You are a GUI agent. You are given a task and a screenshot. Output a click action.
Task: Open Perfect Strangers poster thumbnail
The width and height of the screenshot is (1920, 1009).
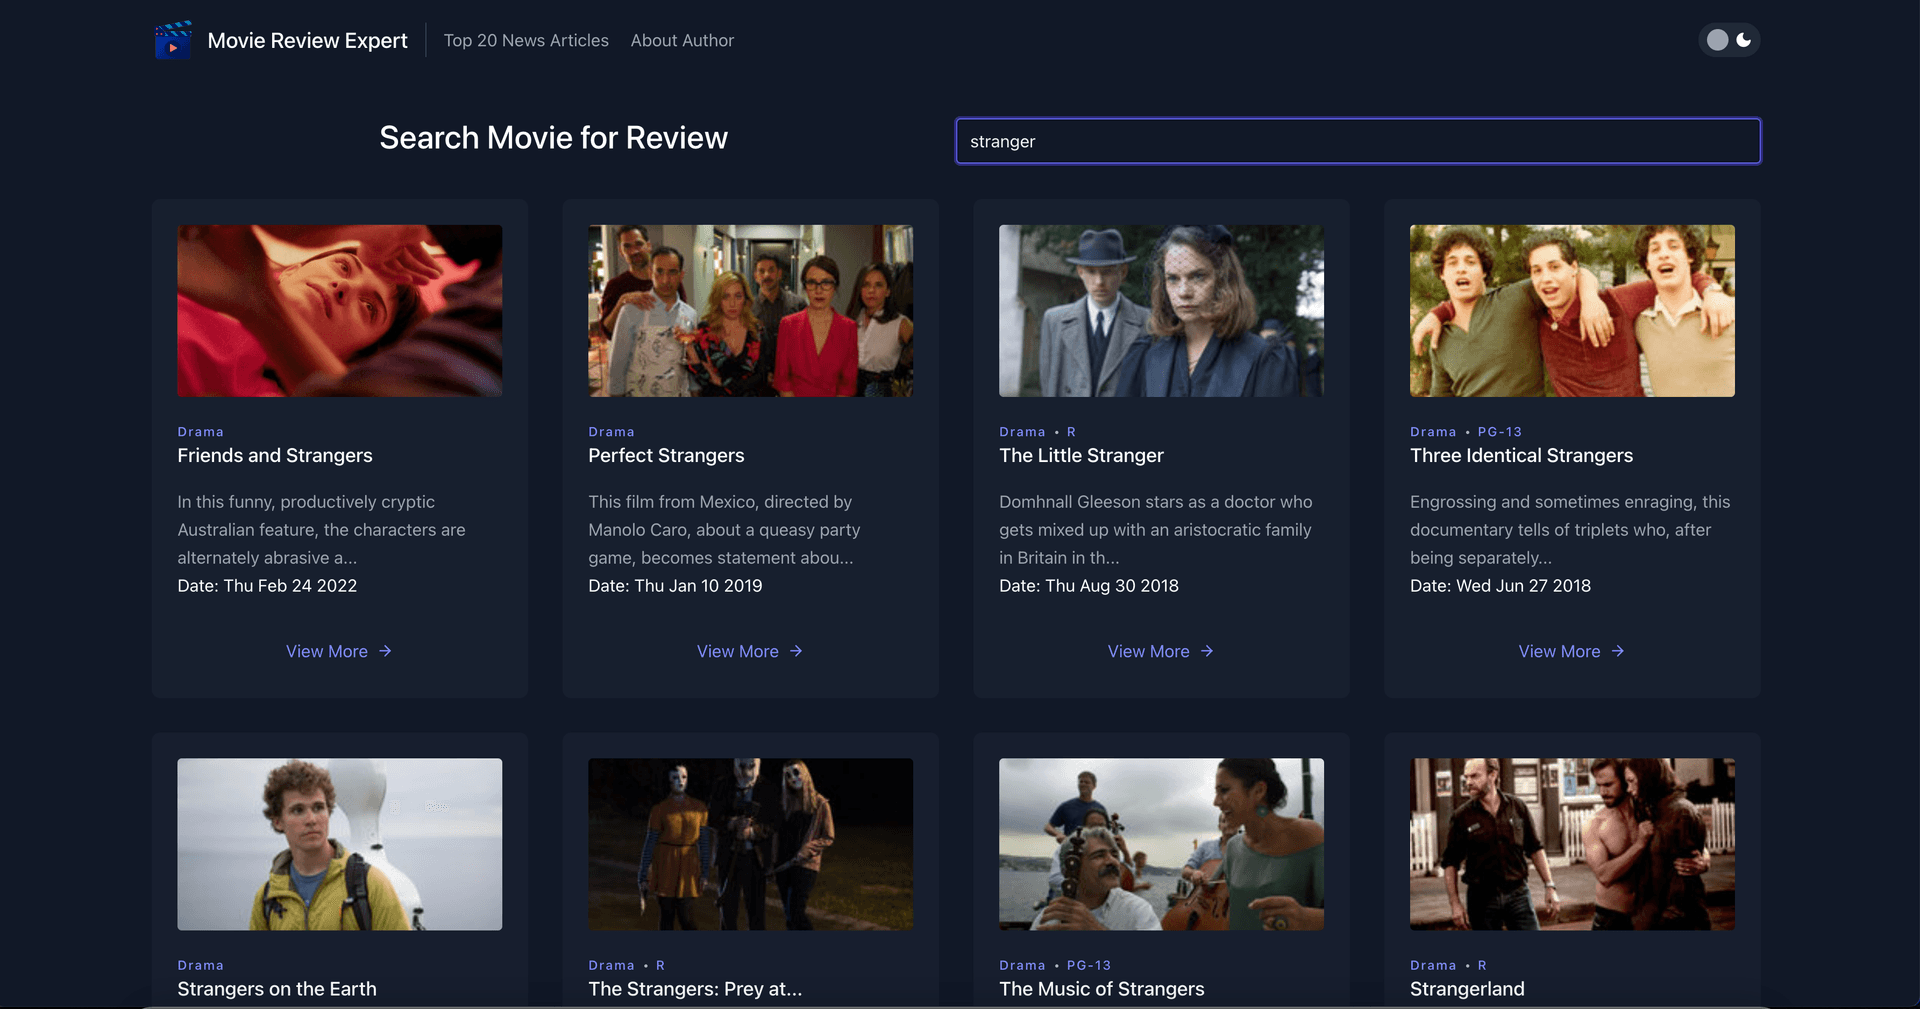click(x=751, y=311)
